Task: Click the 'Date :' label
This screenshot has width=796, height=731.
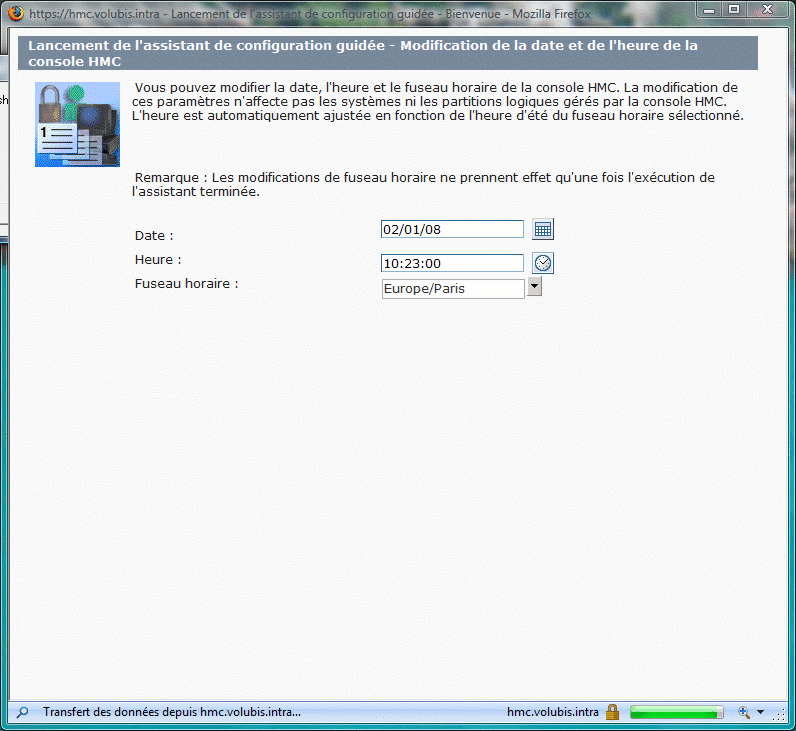Action: [154, 236]
